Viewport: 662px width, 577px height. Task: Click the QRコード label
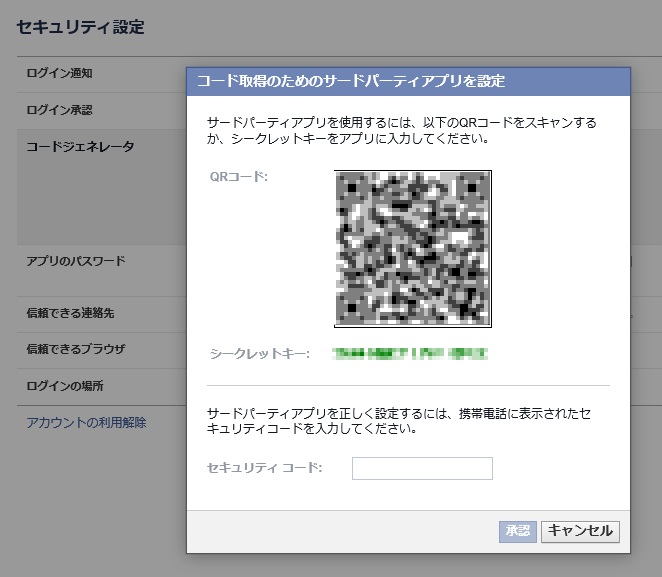point(239,176)
